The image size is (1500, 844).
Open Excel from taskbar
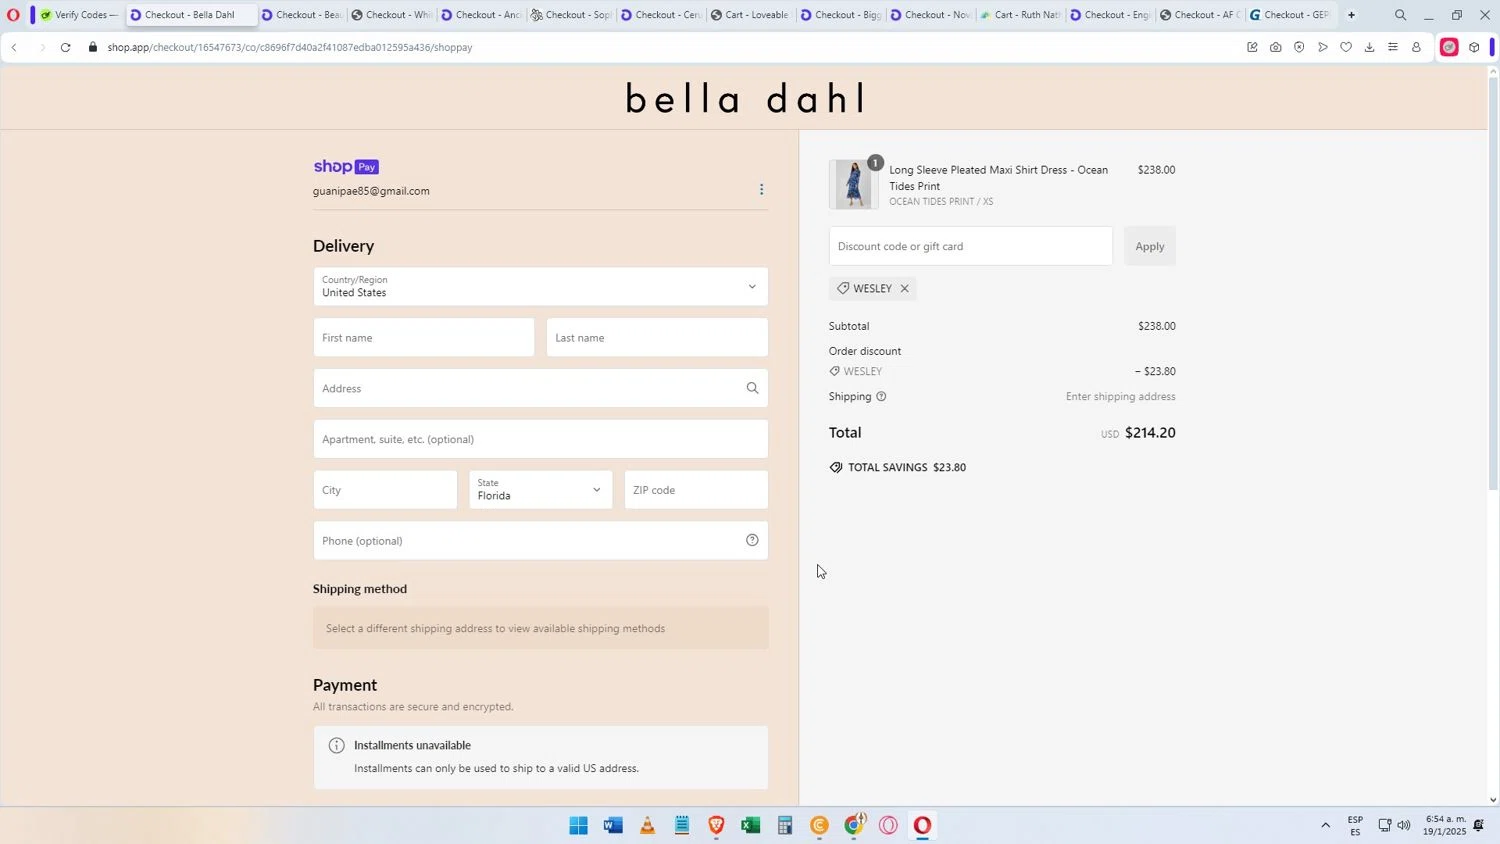click(750, 825)
